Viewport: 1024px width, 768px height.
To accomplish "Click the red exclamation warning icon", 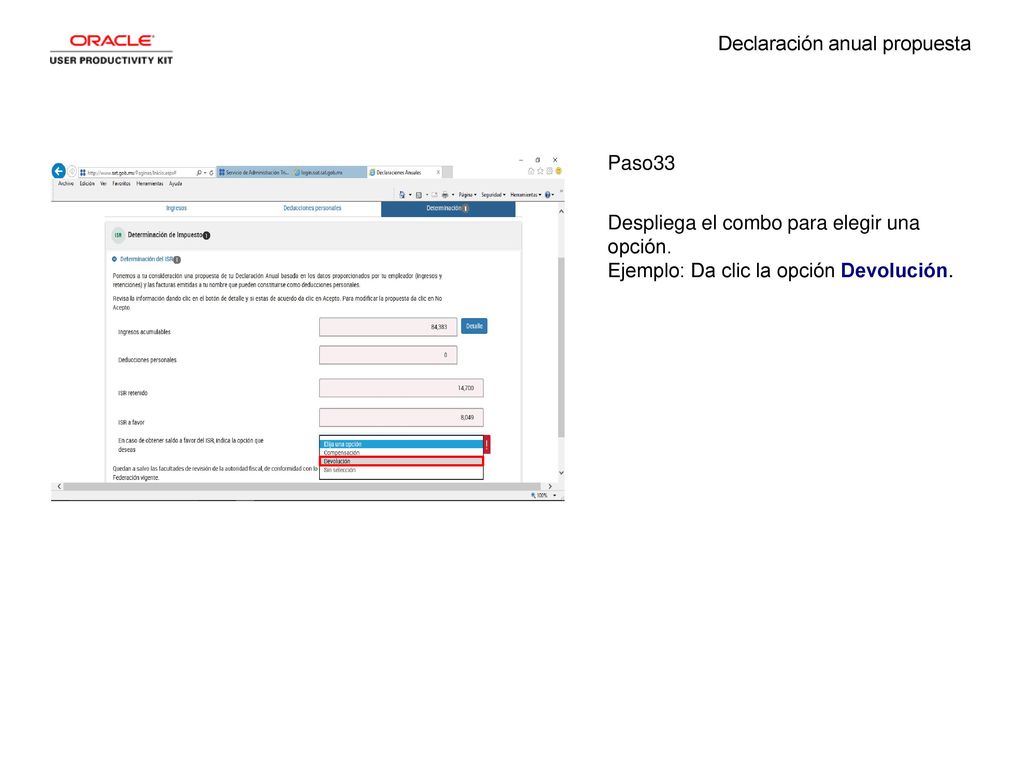I will tap(487, 444).
